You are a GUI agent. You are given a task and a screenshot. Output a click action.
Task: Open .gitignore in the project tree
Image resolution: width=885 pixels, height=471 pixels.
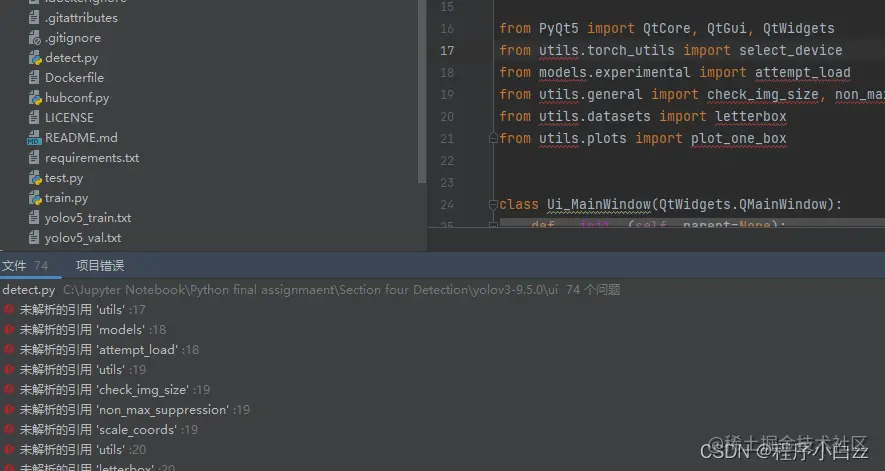coord(73,38)
